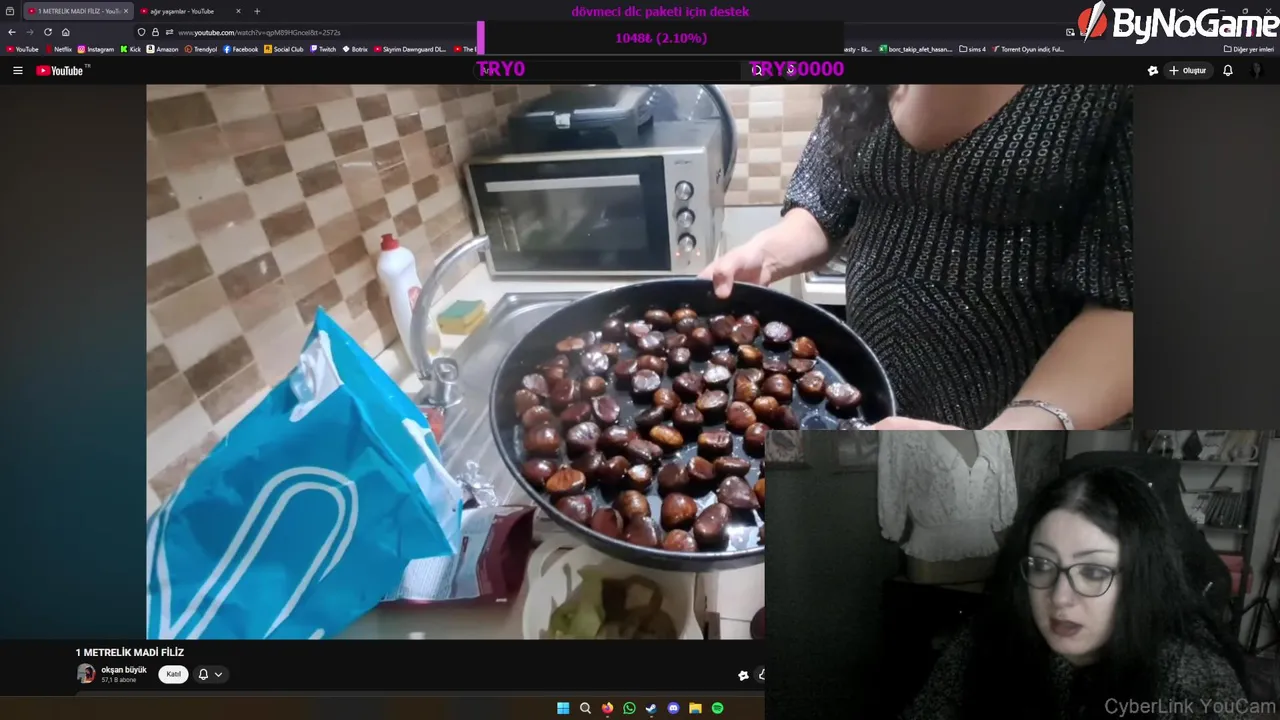Open the Firefox tab manager icon
Screen dimensions: 1280x720
10,11
